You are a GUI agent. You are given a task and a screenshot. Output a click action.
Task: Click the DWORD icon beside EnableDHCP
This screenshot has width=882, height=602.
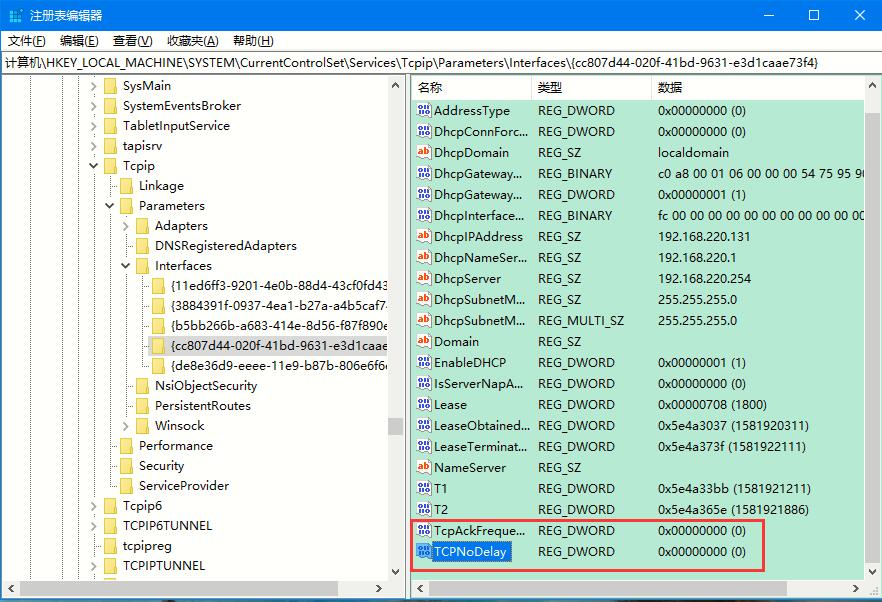pyautogui.click(x=426, y=362)
